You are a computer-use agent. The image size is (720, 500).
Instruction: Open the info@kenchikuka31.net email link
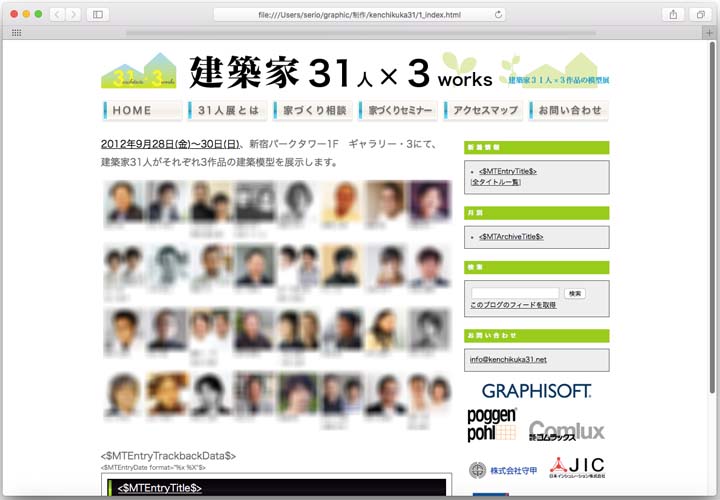tap(508, 360)
